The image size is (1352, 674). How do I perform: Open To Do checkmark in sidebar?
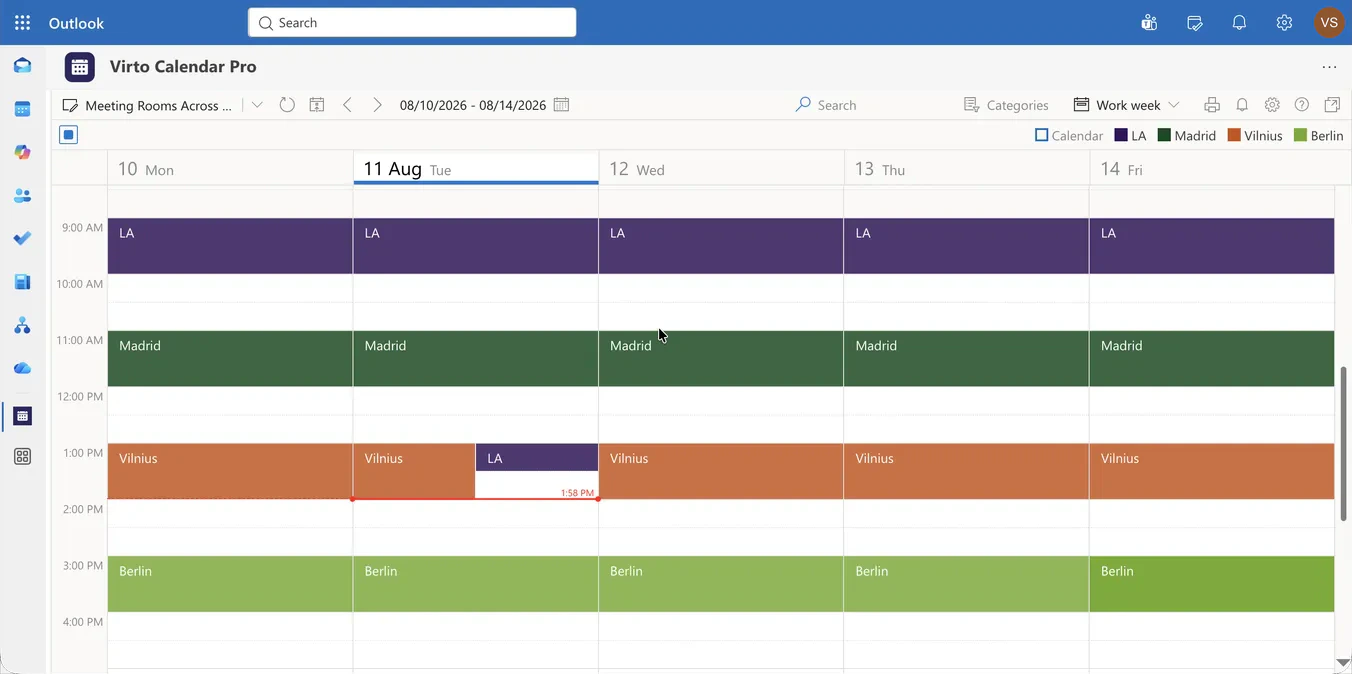pos(22,238)
